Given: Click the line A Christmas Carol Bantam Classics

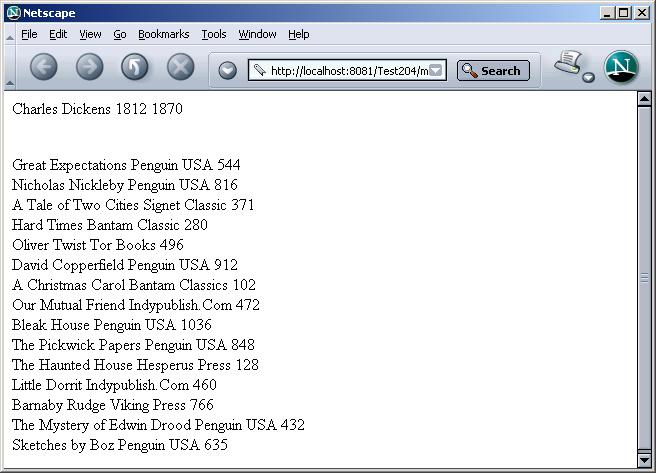Looking at the screenshot, I should [x=134, y=285].
